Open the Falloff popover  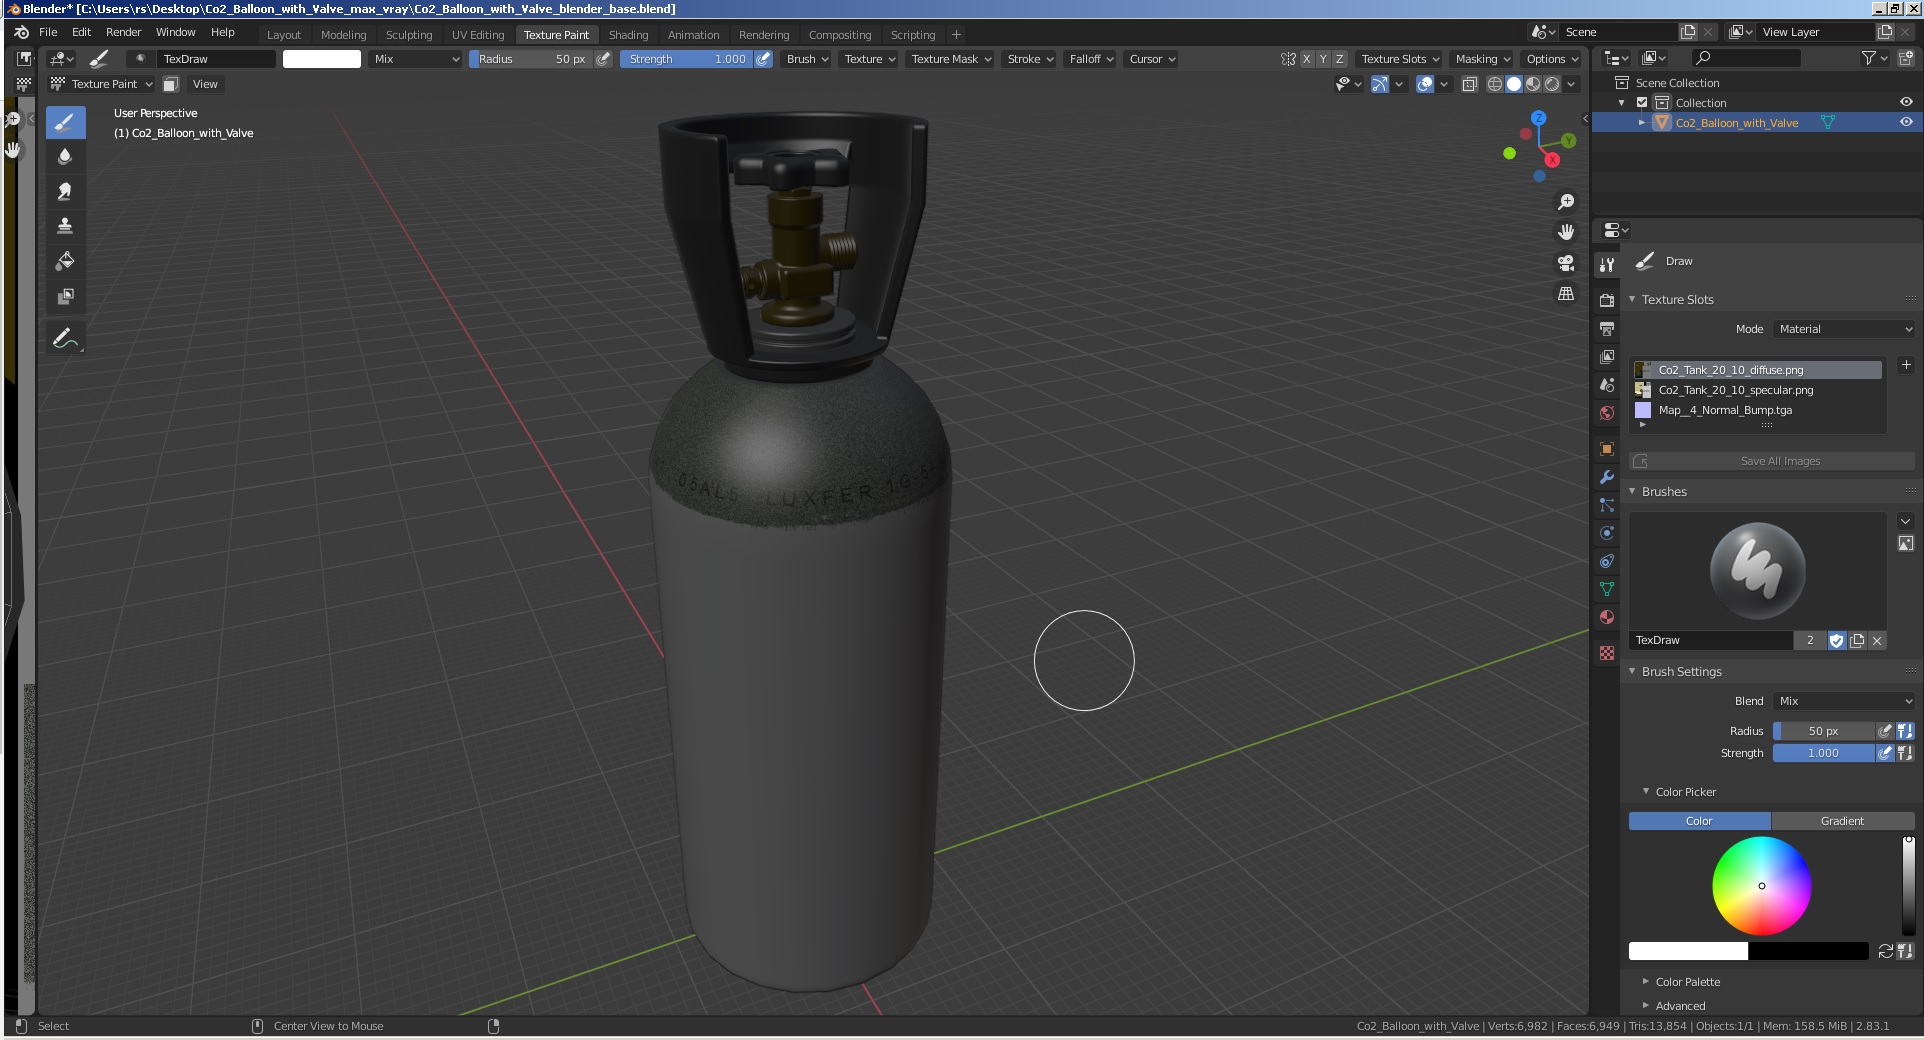click(x=1091, y=59)
